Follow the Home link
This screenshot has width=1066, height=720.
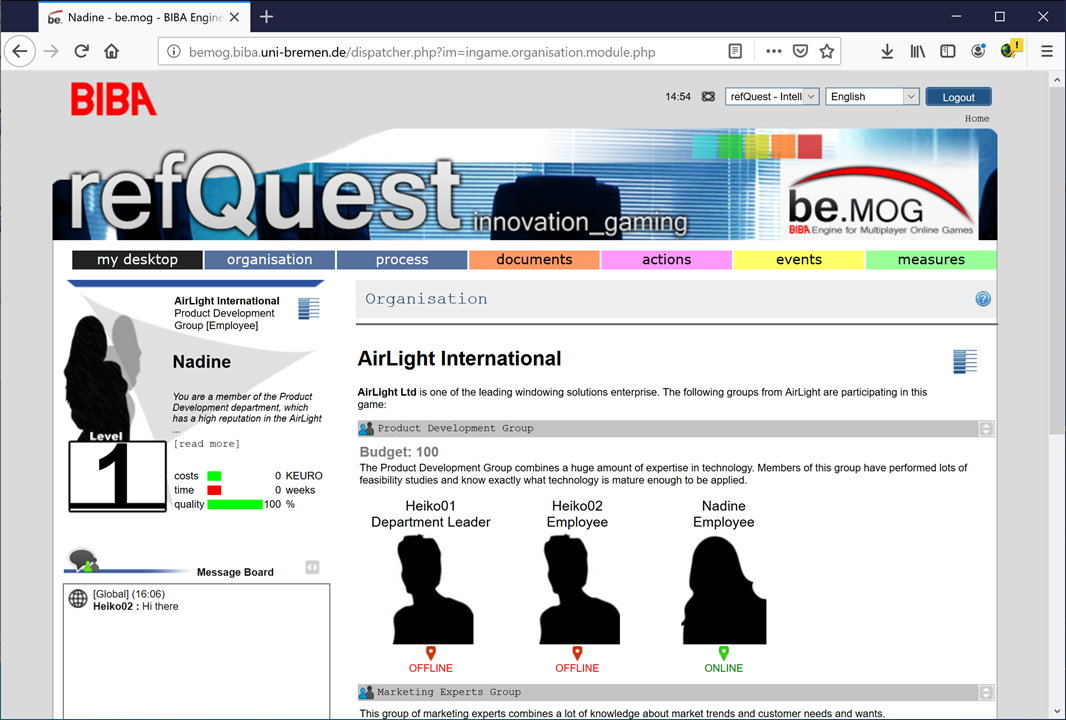(x=976, y=118)
